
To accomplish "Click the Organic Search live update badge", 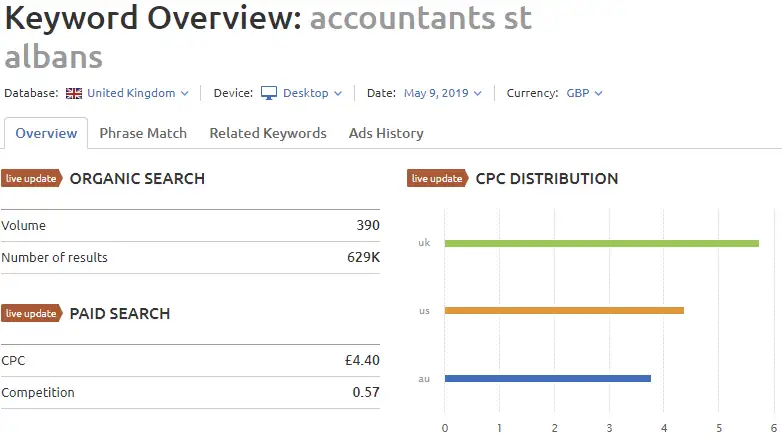I will pyautogui.click(x=31, y=179).
